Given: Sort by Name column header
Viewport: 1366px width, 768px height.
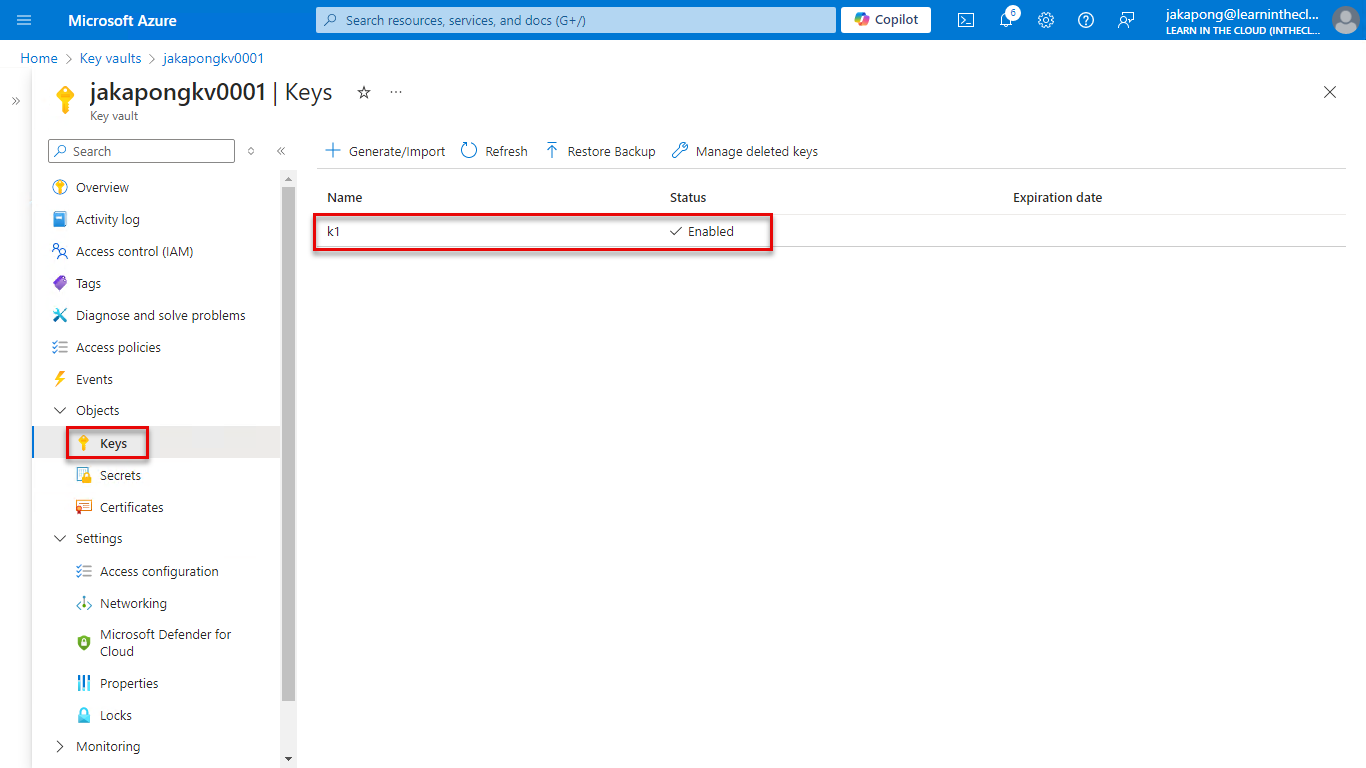Looking at the screenshot, I should tap(345, 197).
